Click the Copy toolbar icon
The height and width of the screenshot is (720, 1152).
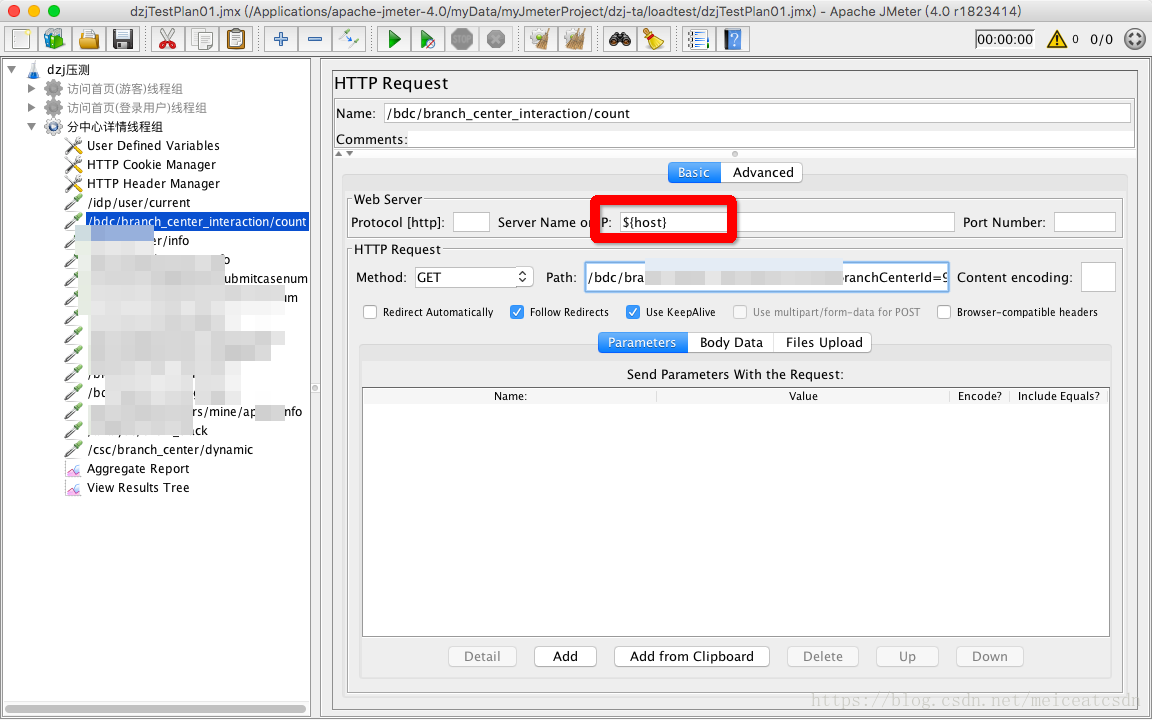(x=201, y=39)
